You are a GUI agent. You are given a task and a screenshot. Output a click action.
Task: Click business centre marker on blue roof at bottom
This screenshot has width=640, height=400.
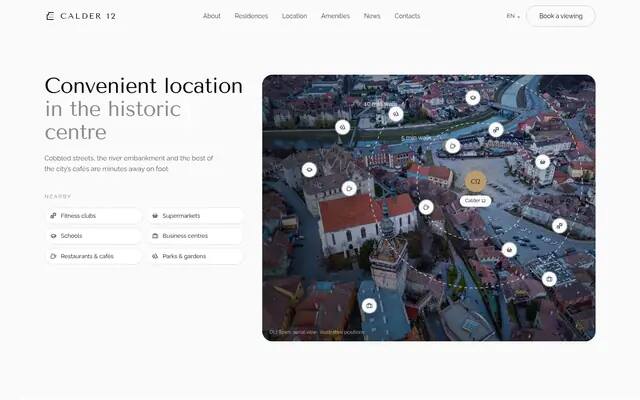[x=369, y=305]
